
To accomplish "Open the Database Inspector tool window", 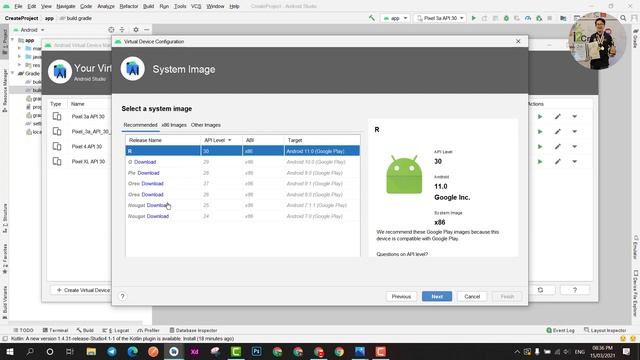I will [193, 330].
